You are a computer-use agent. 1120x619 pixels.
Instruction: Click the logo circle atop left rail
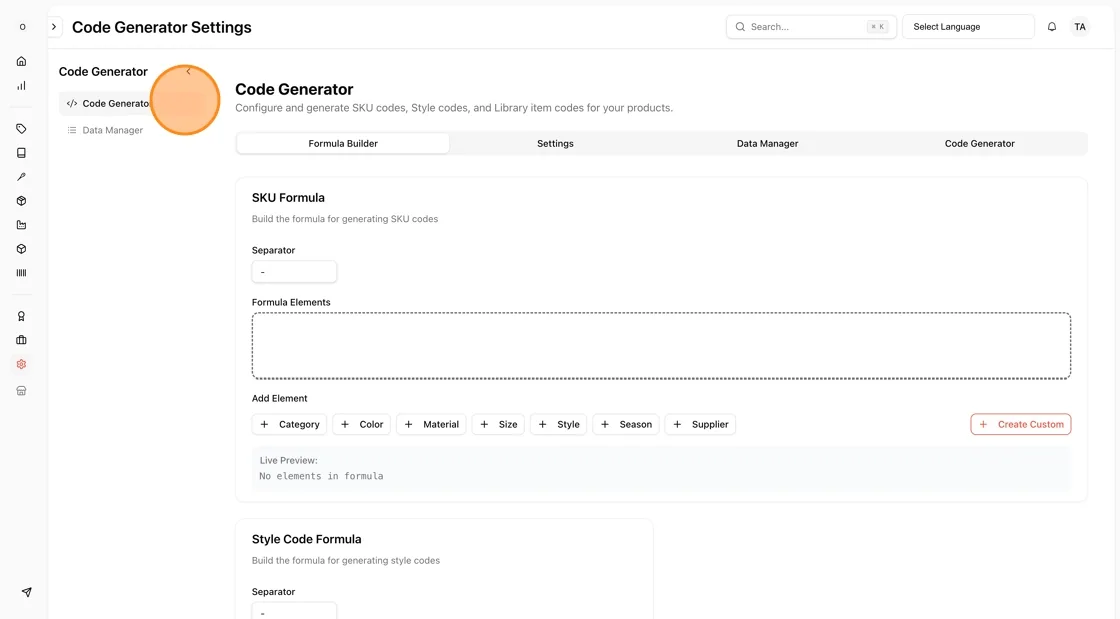point(22,27)
